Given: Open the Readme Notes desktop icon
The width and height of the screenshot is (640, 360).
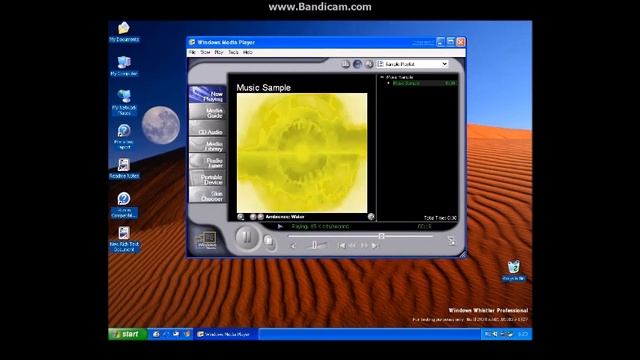Looking at the screenshot, I should coord(124,169).
